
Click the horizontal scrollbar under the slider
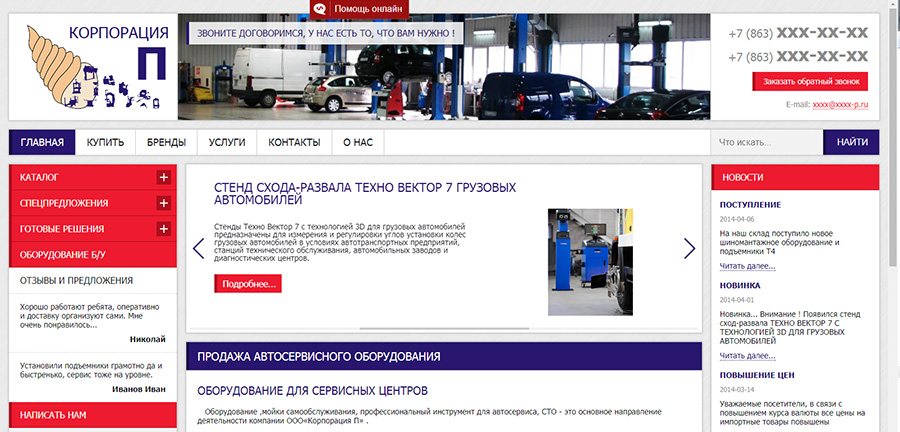[444, 329]
